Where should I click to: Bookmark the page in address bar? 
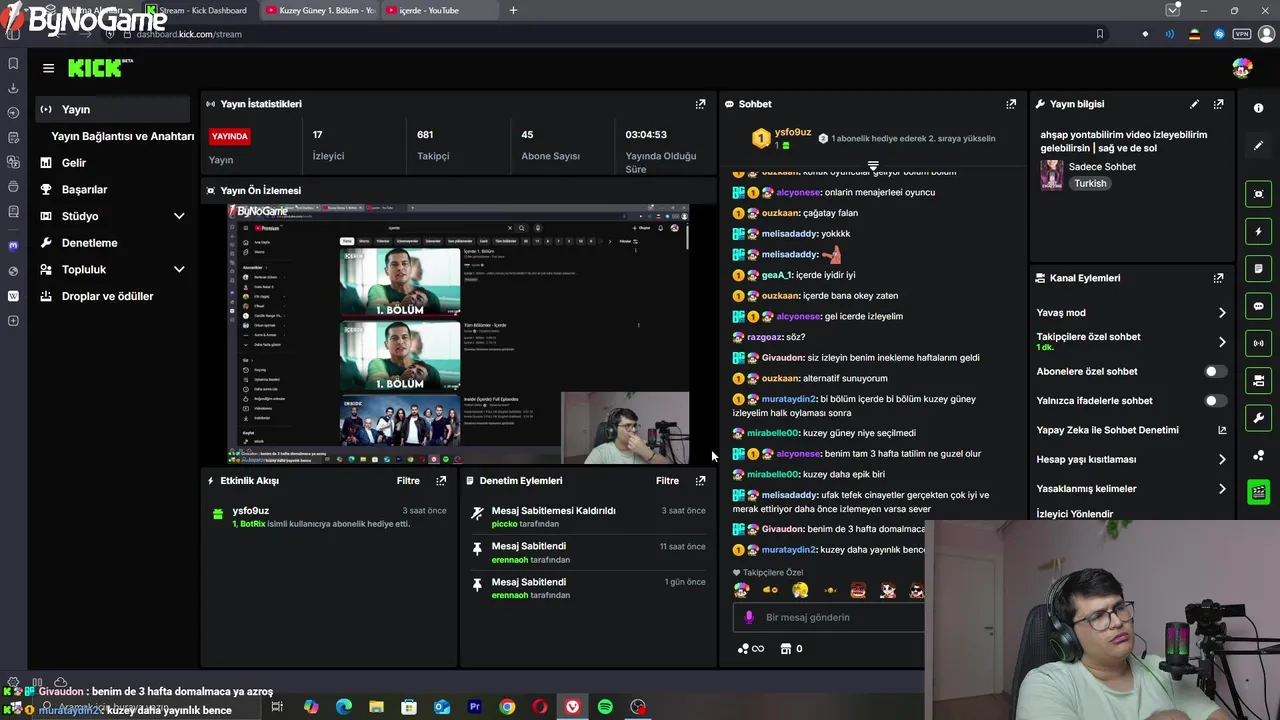[x=1100, y=34]
